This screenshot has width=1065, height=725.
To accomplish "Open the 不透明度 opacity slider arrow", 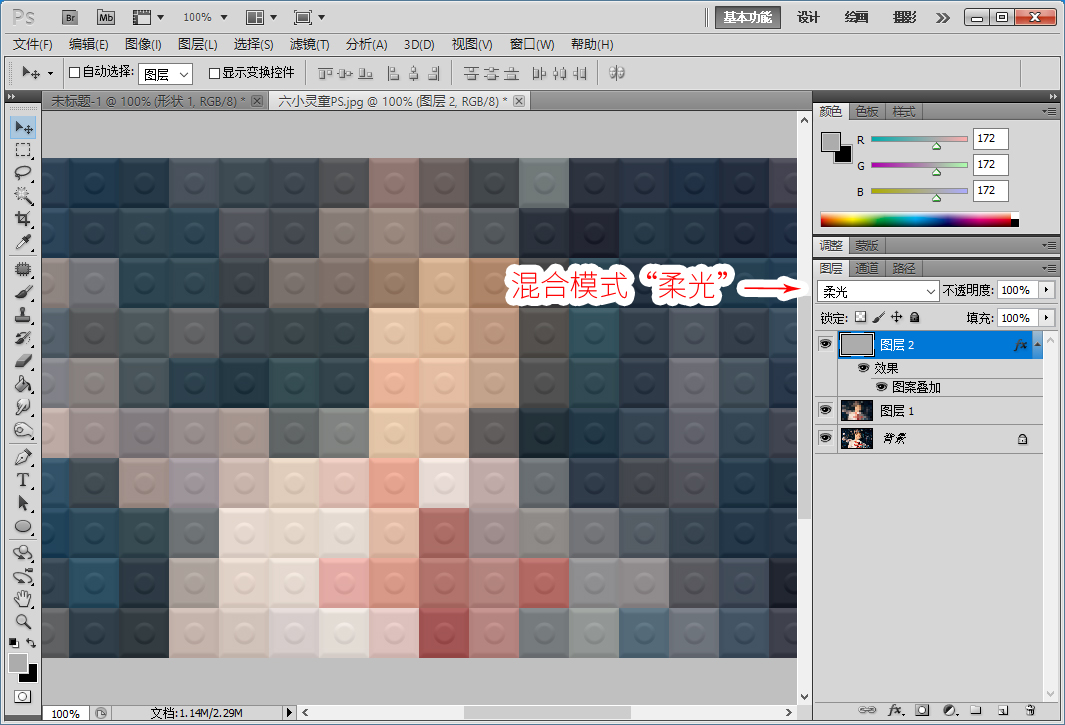I will point(1047,290).
